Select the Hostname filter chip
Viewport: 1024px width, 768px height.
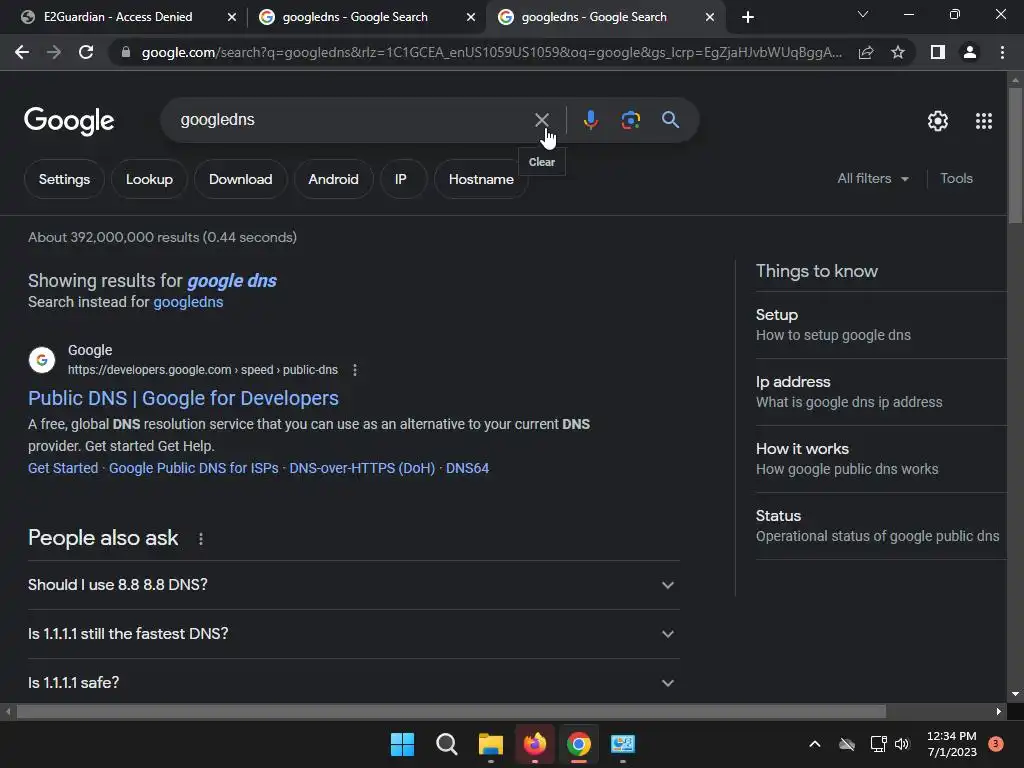click(x=481, y=179)
